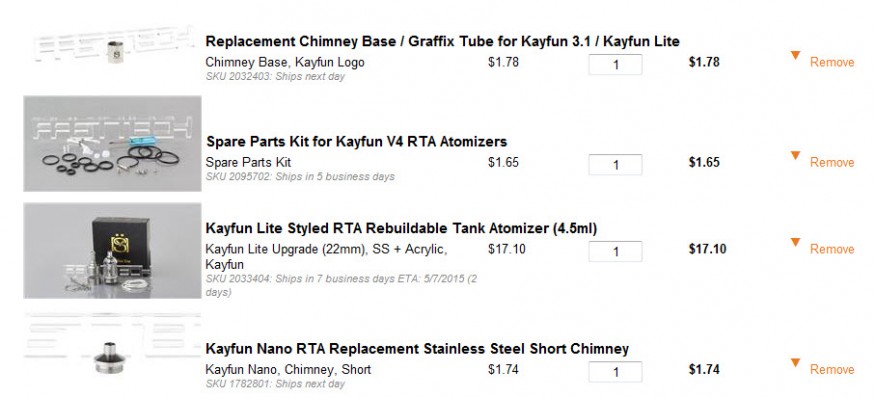The height and width of the screenshot is (397, 875).
Task: Click orange triangle icon beside Chimney Base row
Action: [x=795, y=55]
